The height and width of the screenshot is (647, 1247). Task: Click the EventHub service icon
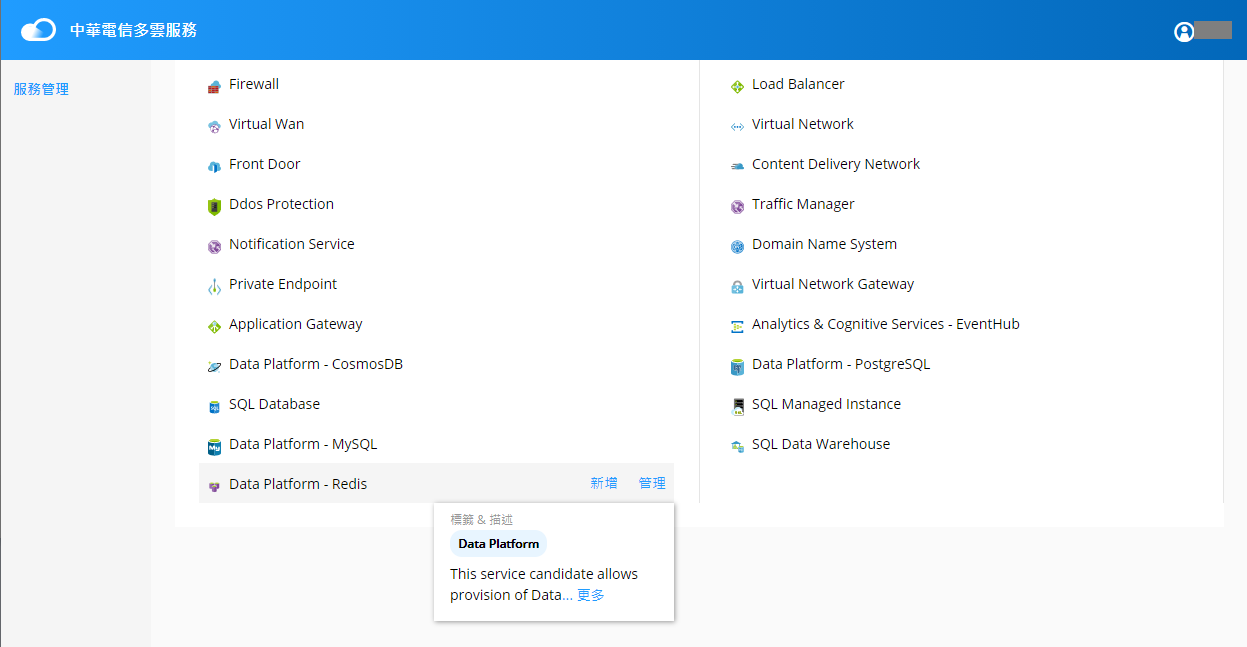(737, 327)
